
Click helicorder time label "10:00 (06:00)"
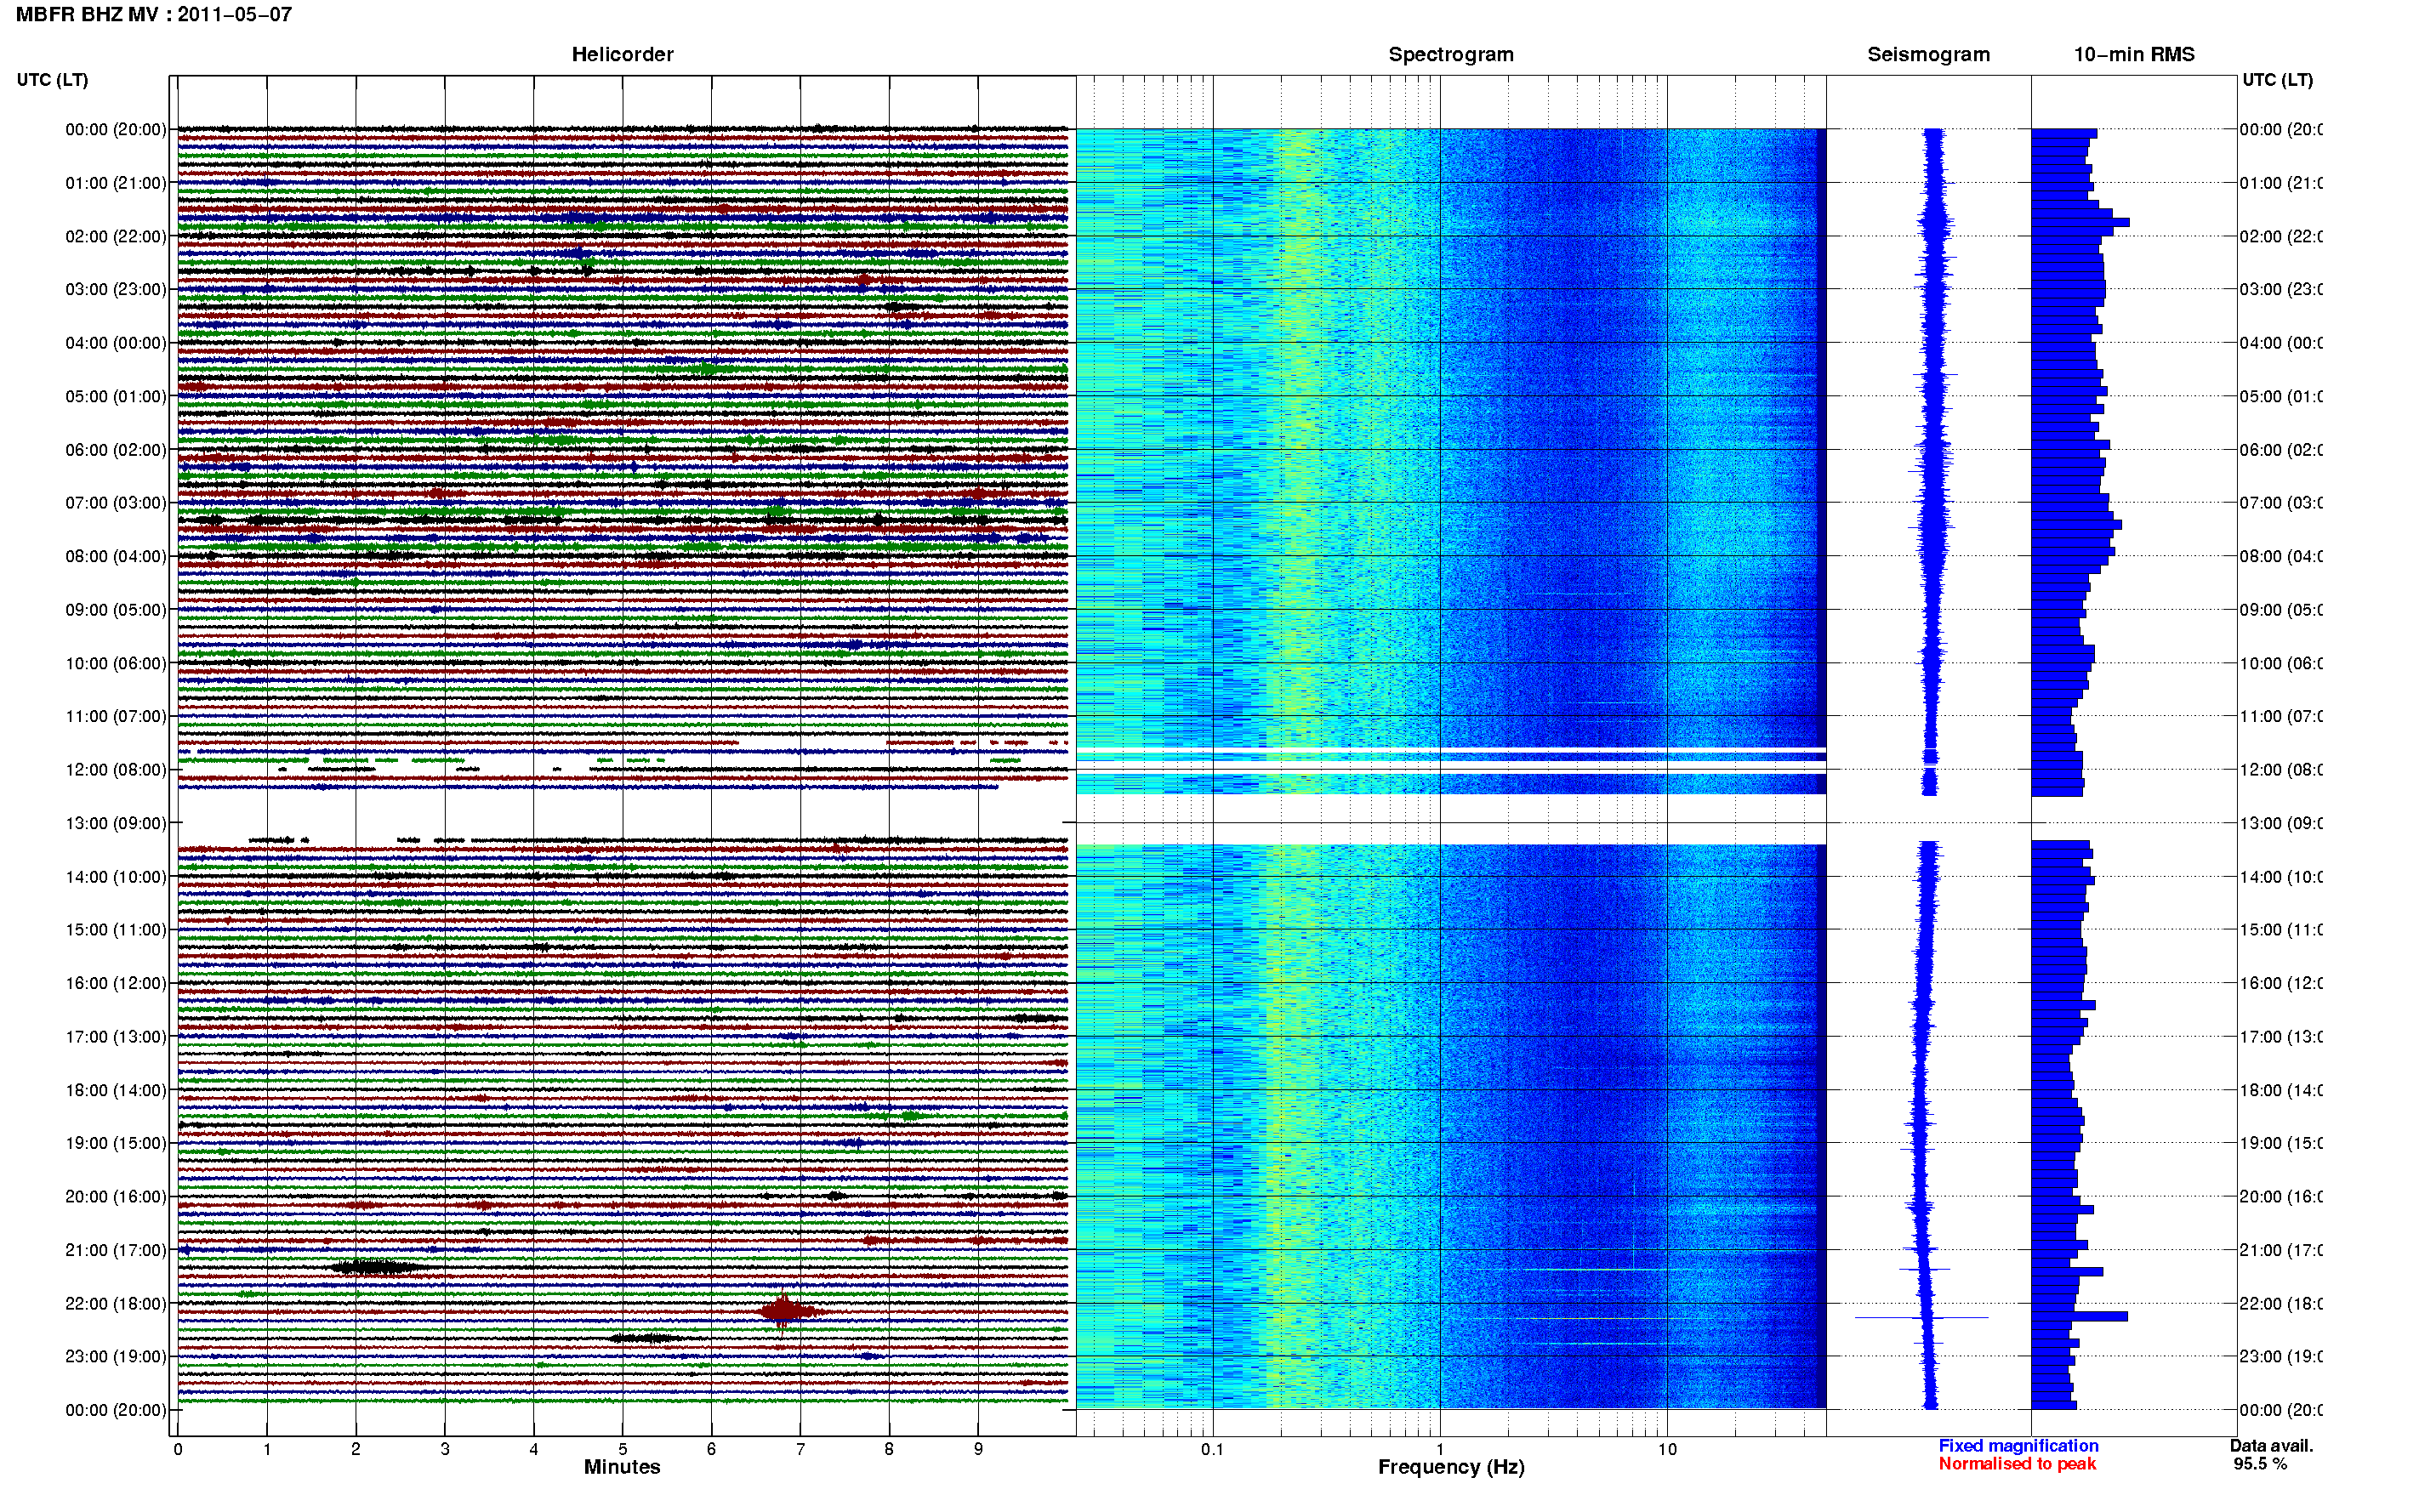pos(116,663)
